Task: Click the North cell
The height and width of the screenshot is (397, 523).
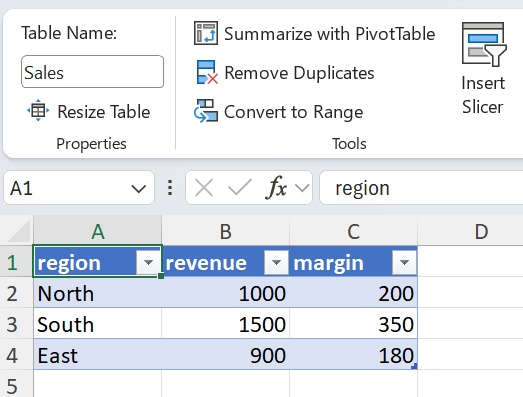Action: click(97, 293)
